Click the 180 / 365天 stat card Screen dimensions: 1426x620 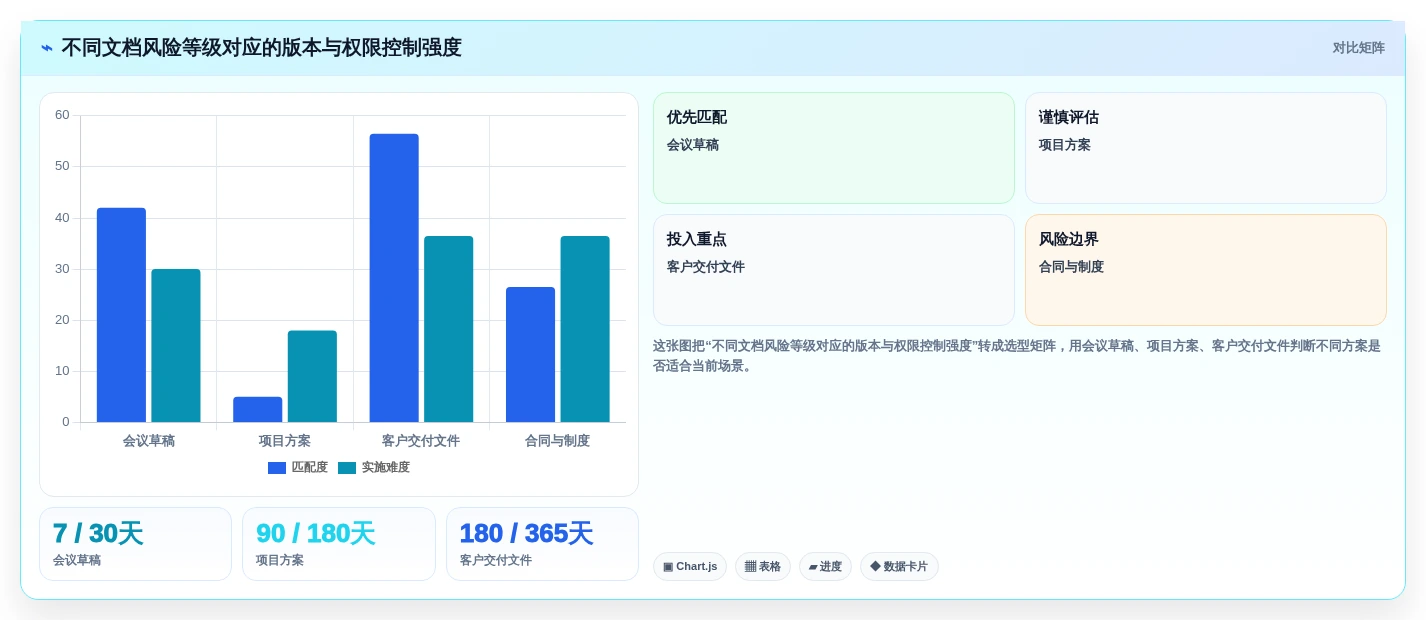[x=542, y=544]
